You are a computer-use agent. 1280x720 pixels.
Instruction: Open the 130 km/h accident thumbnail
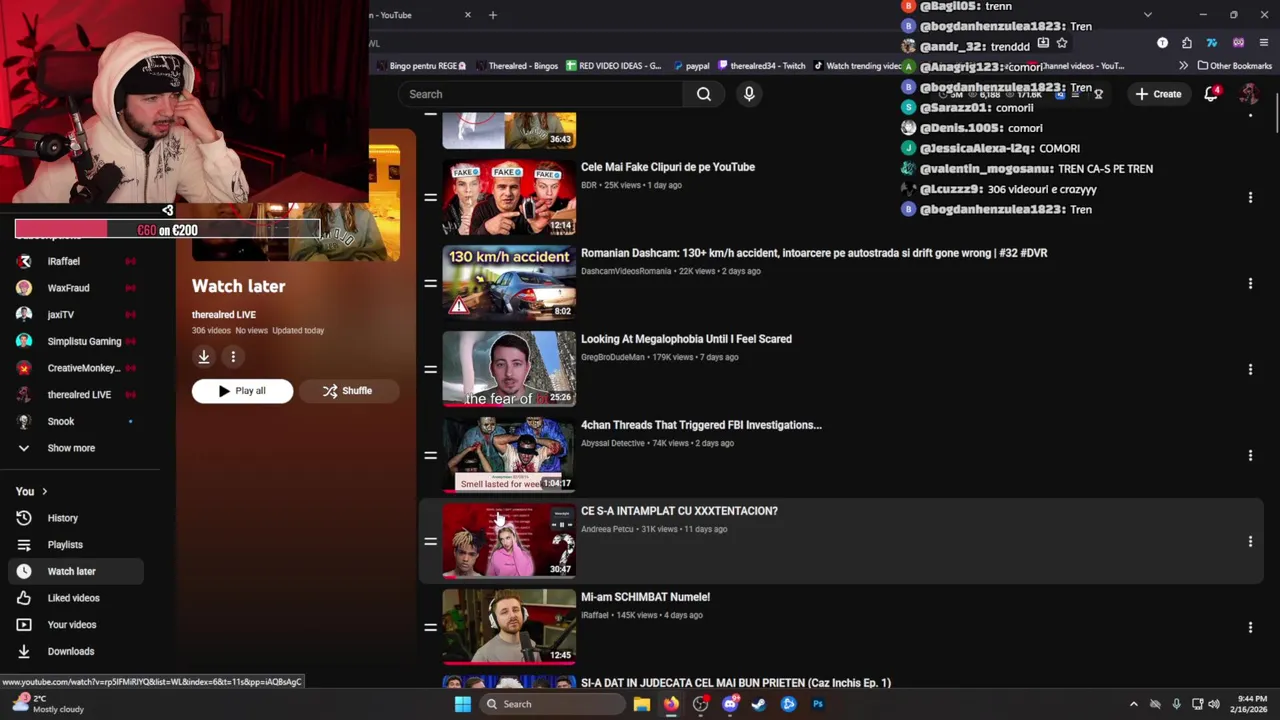[x=509, y=283]
